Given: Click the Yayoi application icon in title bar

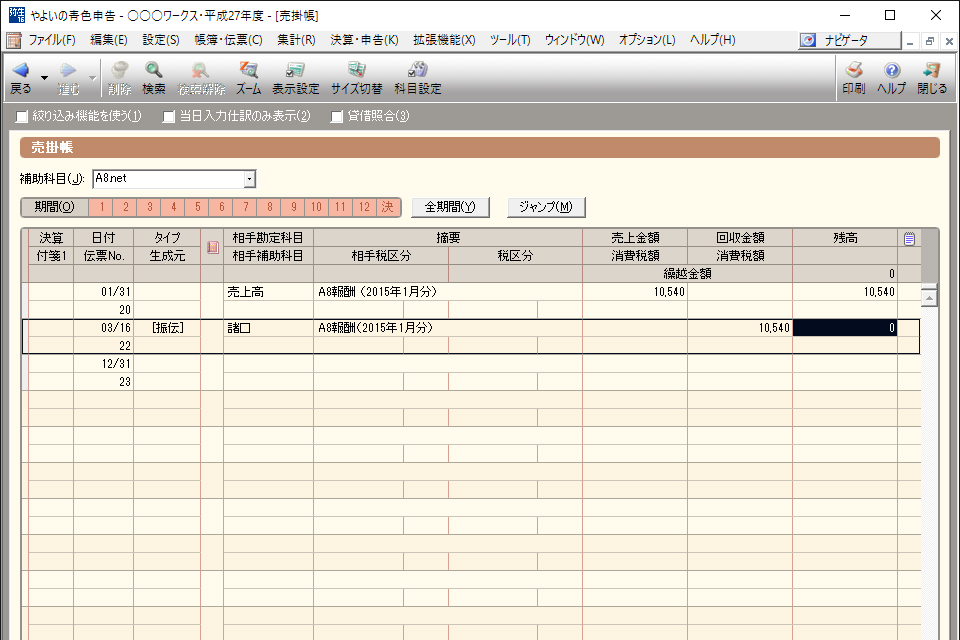Looking at the screenshot, I should 17,15.
